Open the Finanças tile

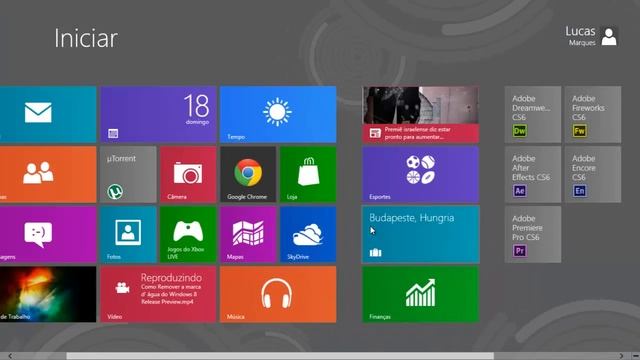coord(420,294)
